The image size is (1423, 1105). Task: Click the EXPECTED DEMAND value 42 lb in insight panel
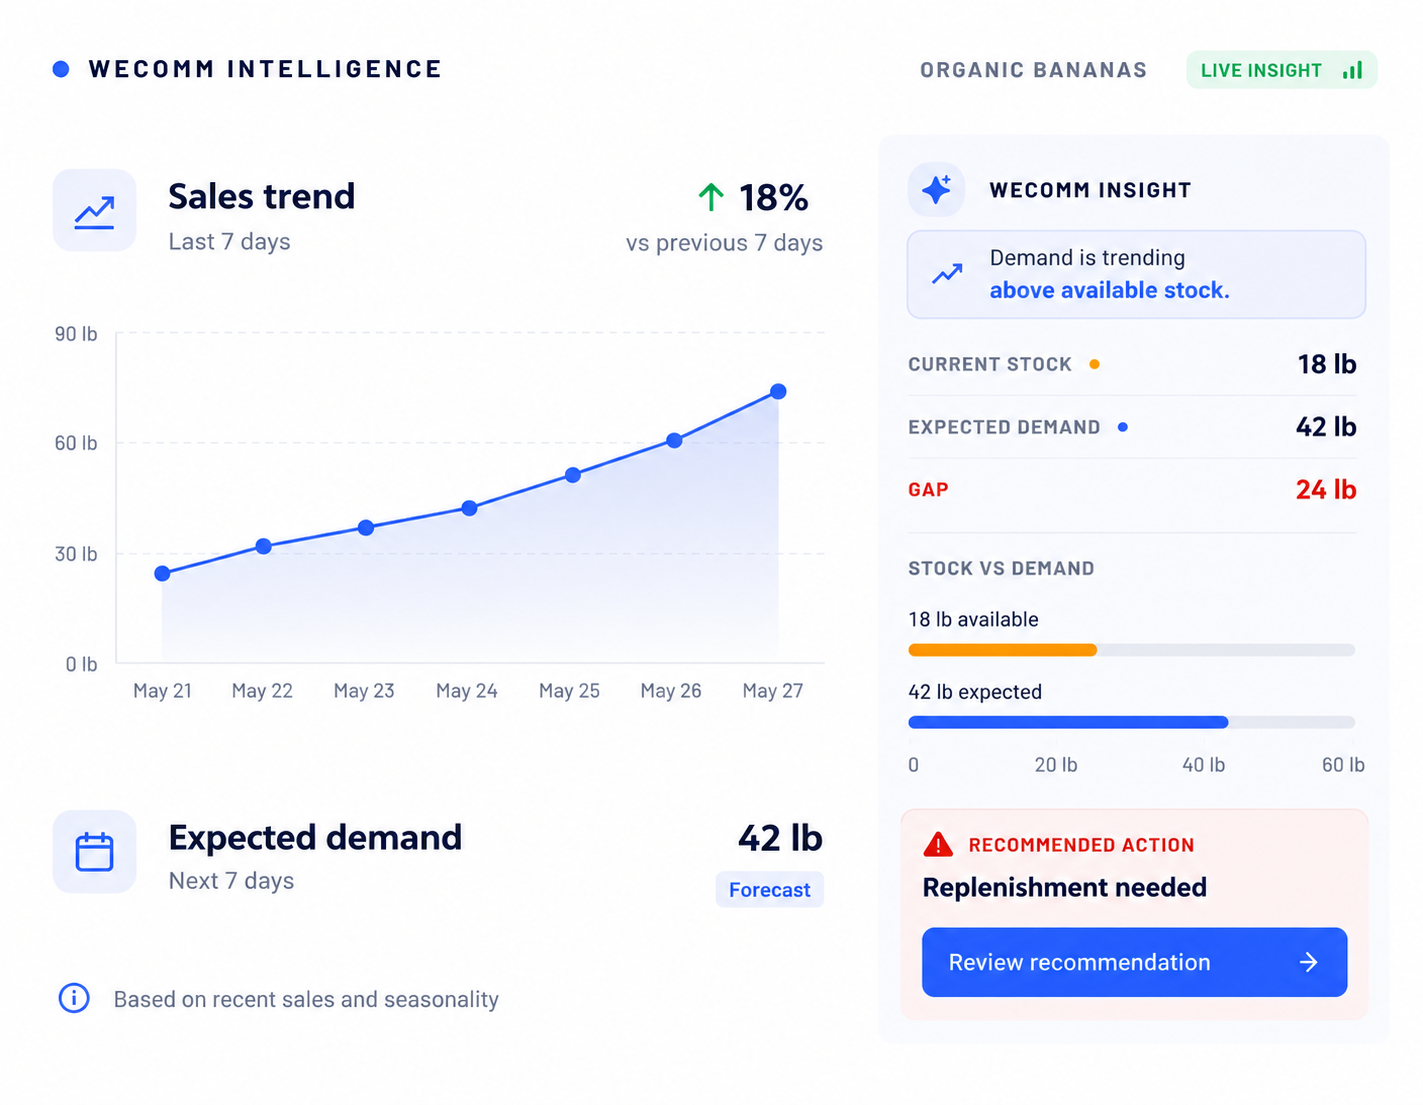[x=1326, y=427]
